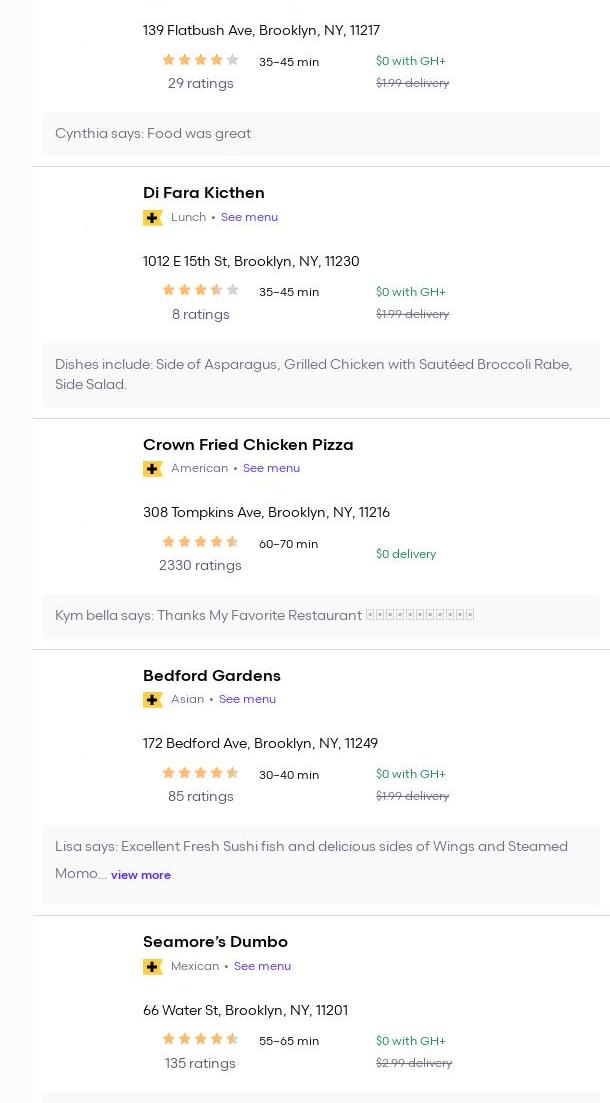The height and width of the screenshot is (1103, 610).
Task: Open See menu for Di Fara Kicthen
Action: coord(249,217)
